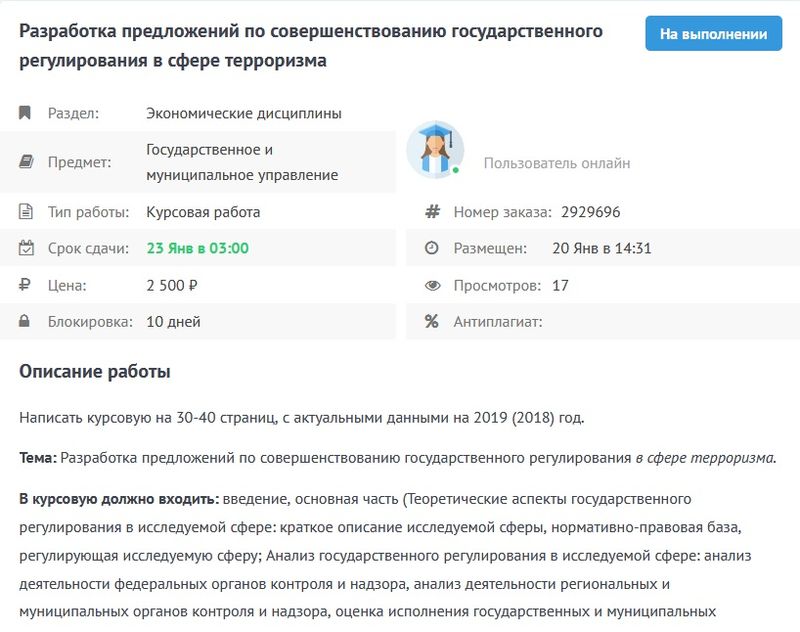
Task: Click the document icon beside Тип работы
Action: click(26, 212)
